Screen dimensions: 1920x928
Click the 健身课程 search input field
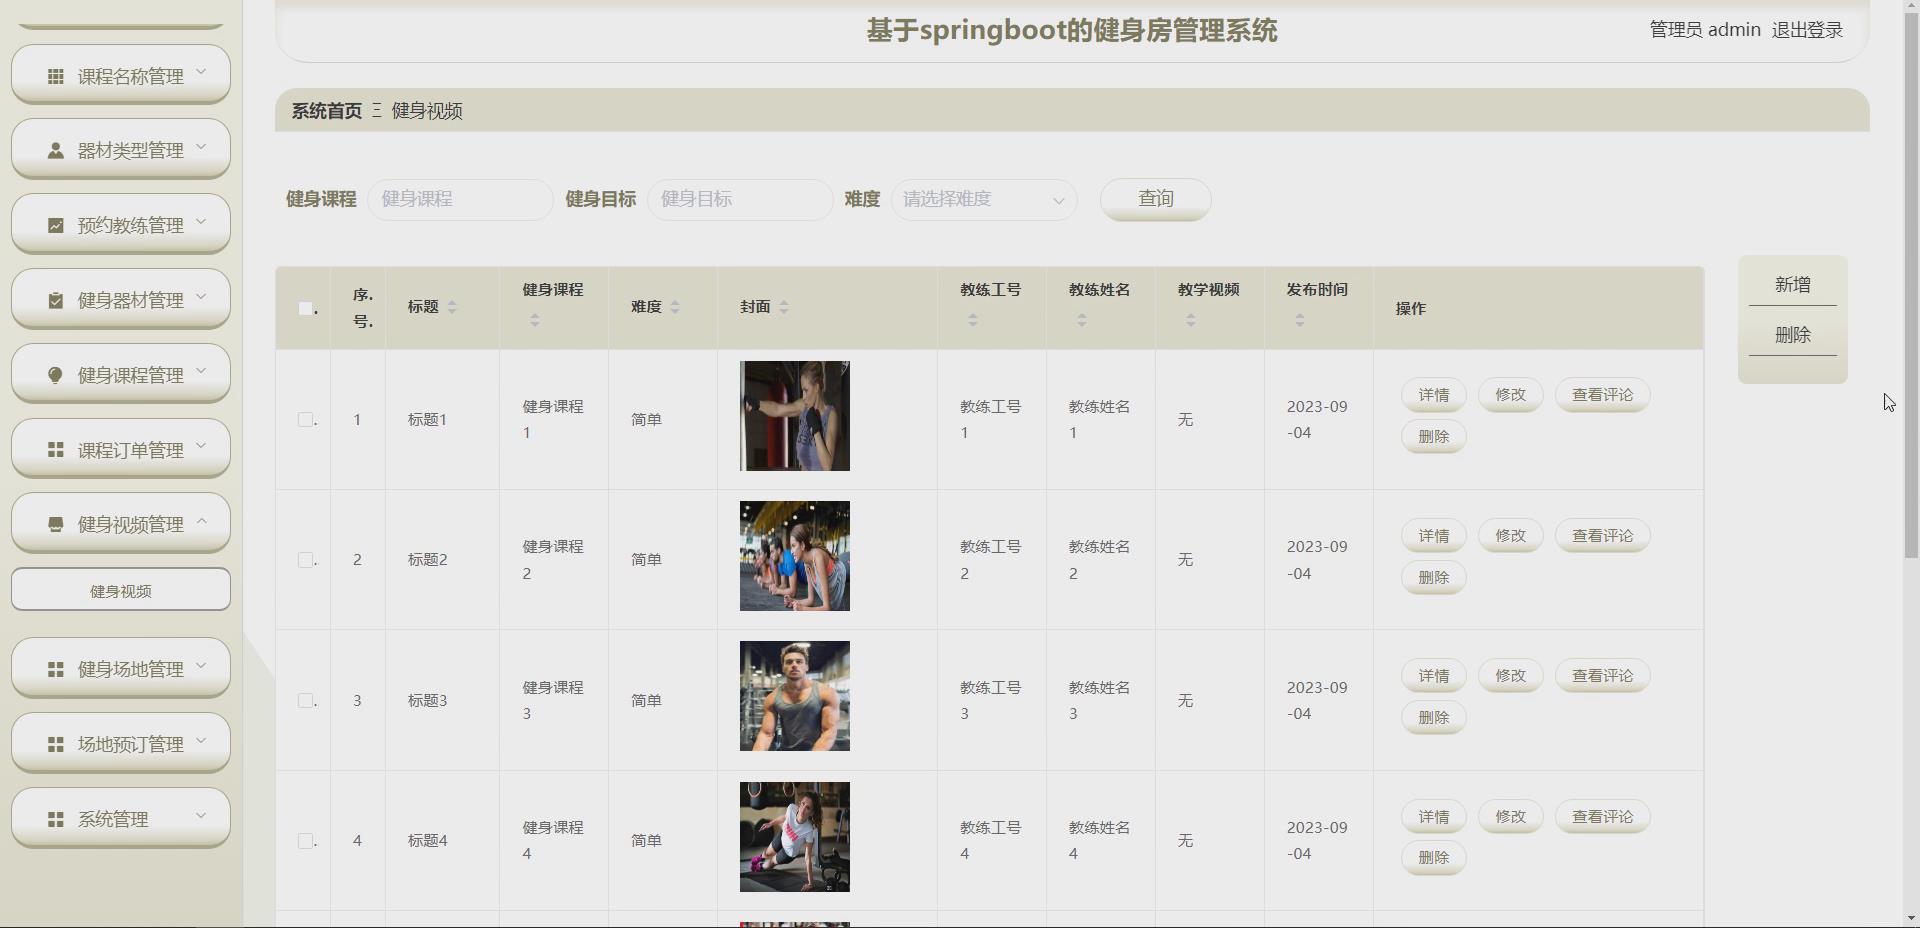click(460, 199)
